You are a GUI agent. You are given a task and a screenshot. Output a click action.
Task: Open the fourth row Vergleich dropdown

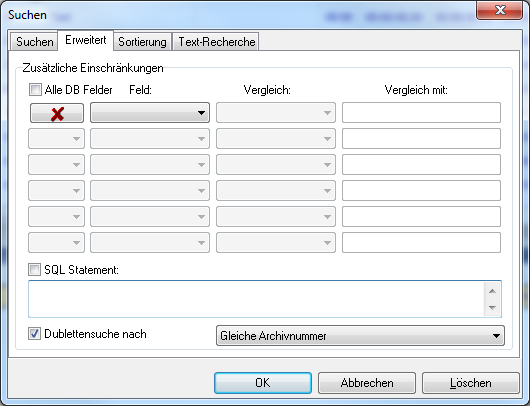pos(276,191)
